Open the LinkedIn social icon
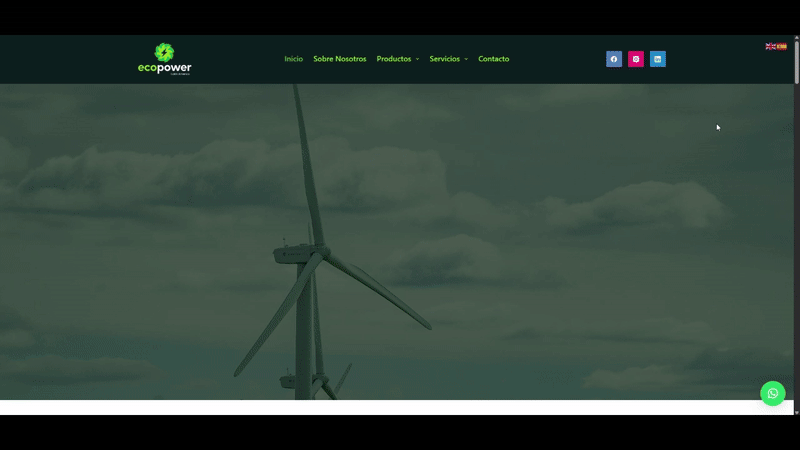800x450 pixels. (x=658, y=59)
